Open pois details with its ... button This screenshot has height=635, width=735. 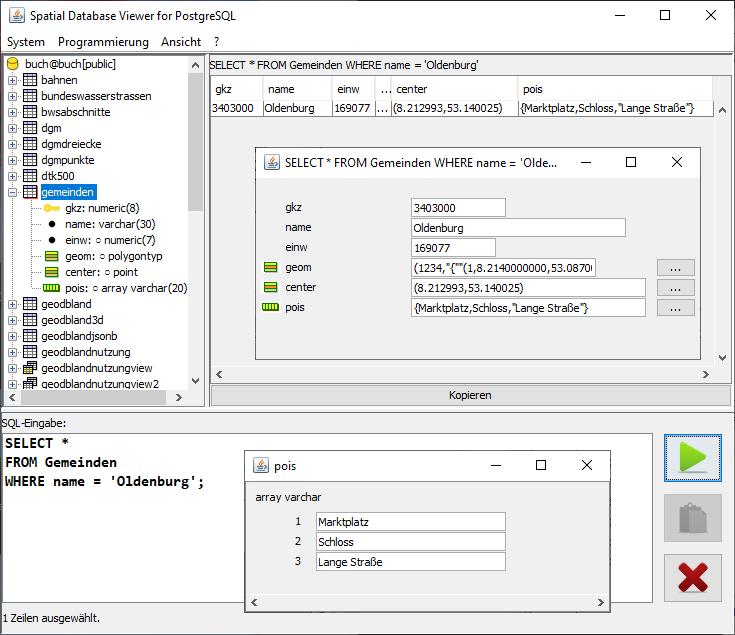[x=675, y=308]
